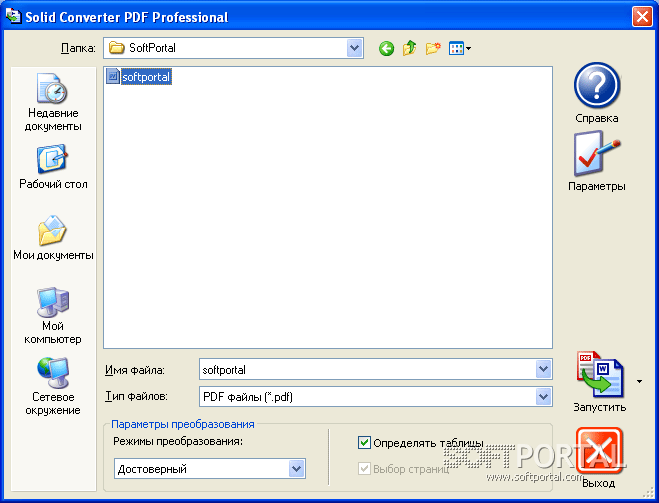Expand the Имя файла dropdown arrow
The image size is (659, 503).
point(543,369)
